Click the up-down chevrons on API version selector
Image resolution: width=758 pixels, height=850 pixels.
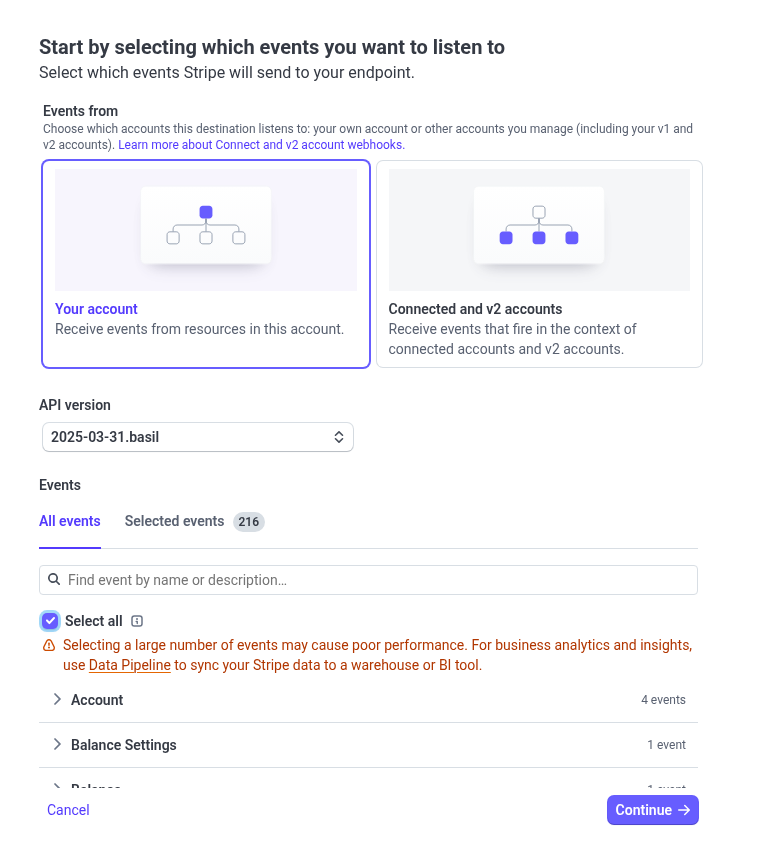(x=339, y=437)
